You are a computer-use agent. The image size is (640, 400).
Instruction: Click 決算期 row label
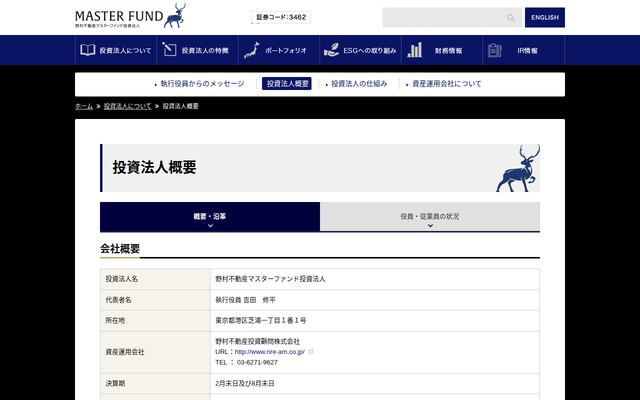(x=115, y=383)
